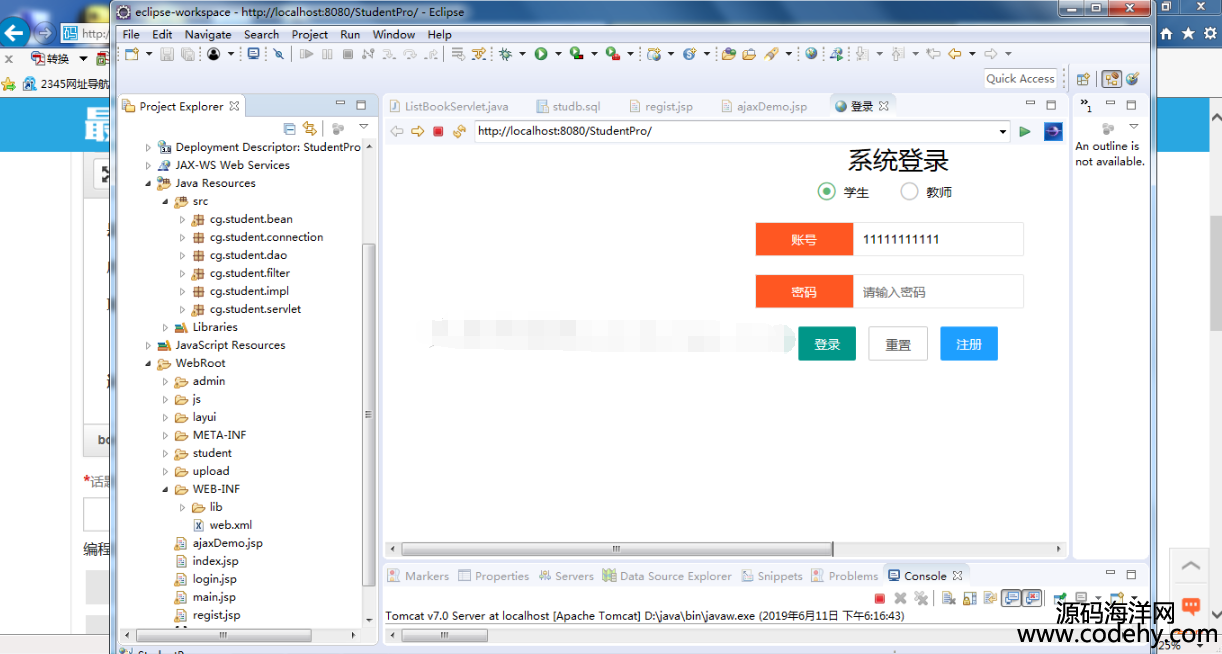
Task: Click Collapse All in Project Explorer
Action: 290,128
